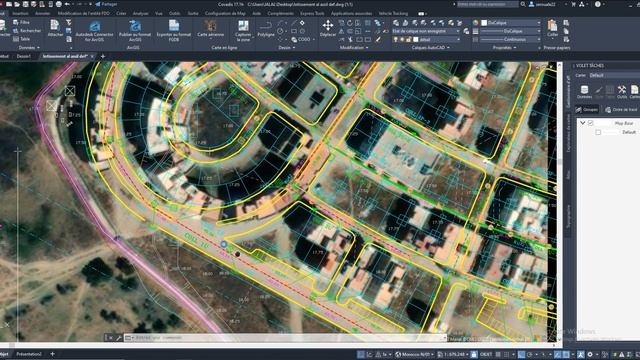This screenshot has width=640, height=360.
Task: Toggle the Map Base layer checkbox
Action: click(591, 123)
